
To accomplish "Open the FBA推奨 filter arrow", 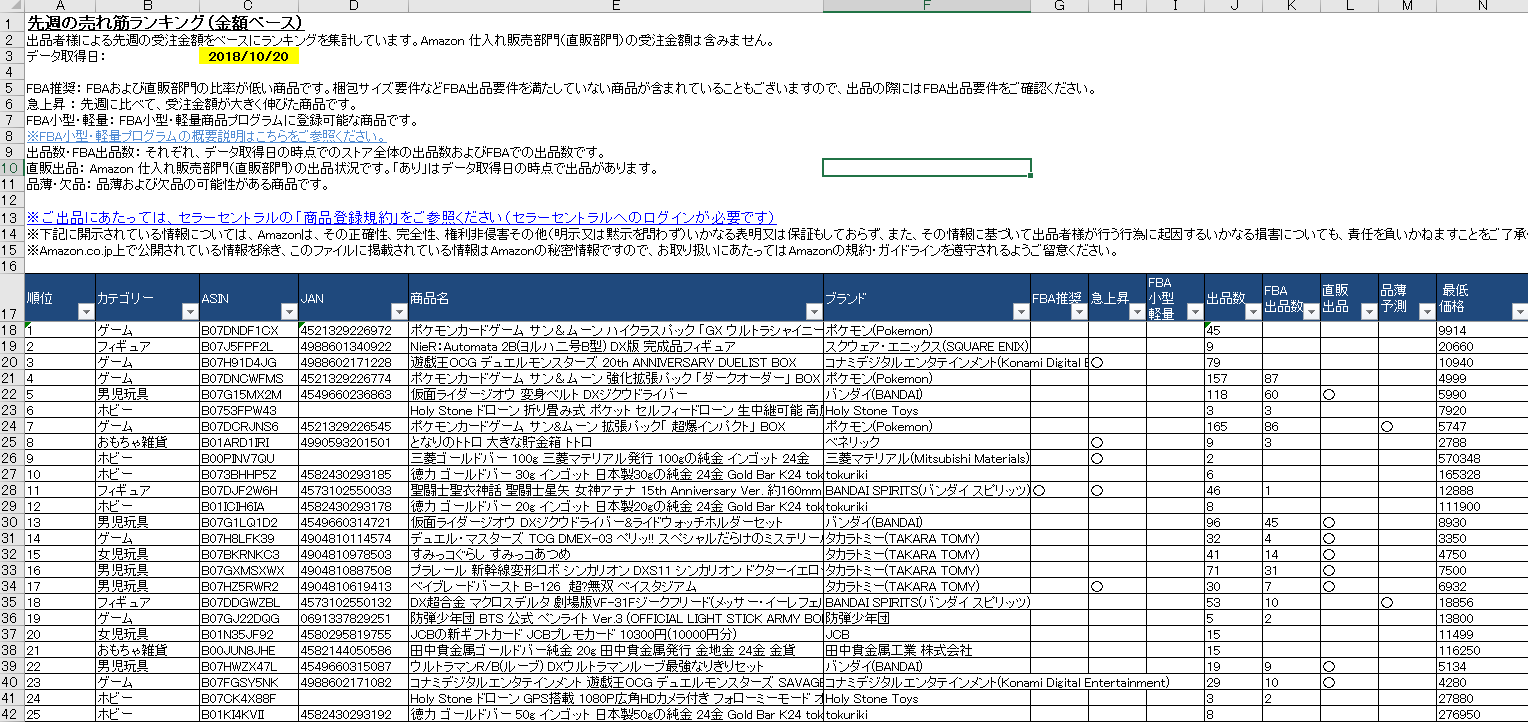I will click(x=1078, y=312).
